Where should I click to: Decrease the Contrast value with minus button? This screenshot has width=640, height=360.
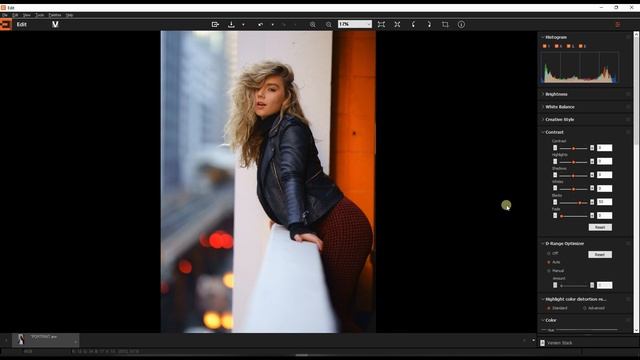555,148
